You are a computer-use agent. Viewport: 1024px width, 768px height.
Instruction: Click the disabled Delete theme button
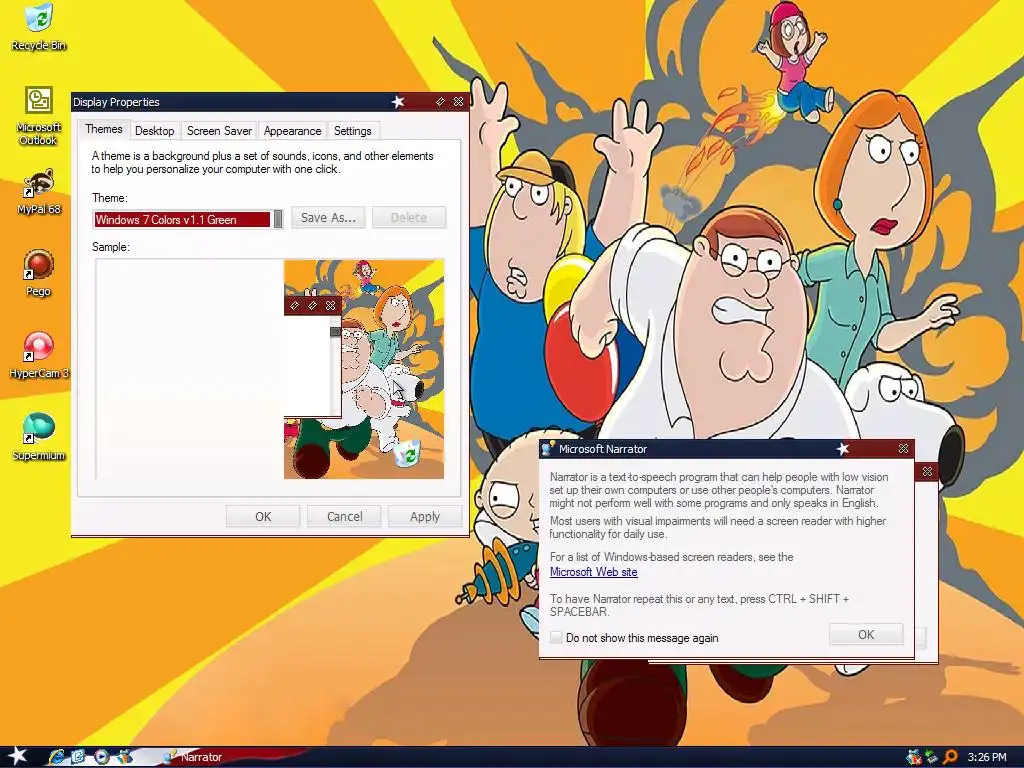(x=409, y=217)
